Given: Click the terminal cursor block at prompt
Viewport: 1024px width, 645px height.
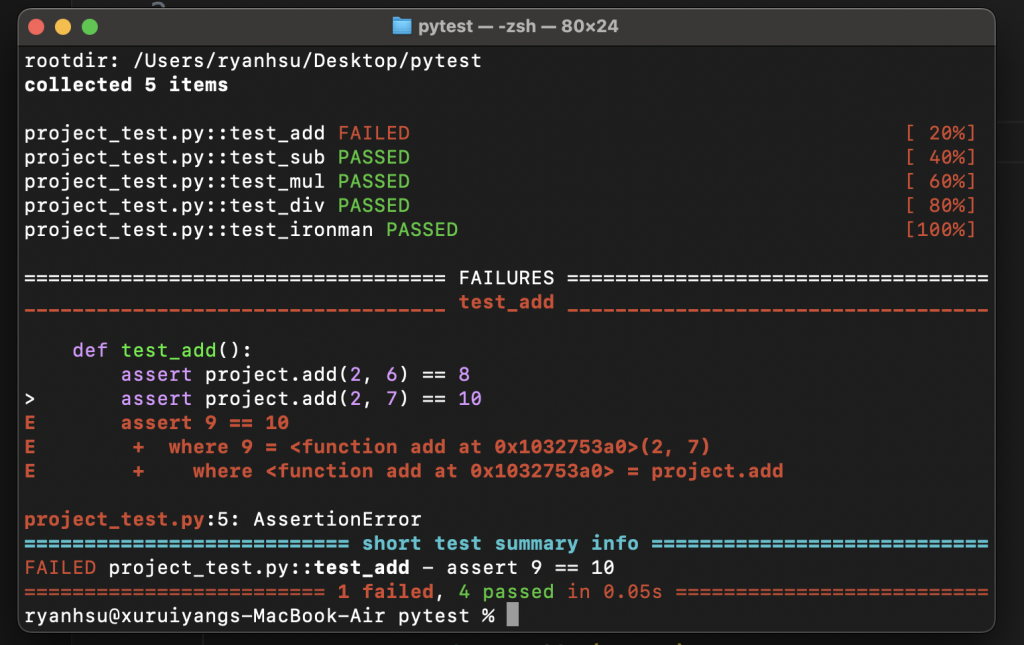Looking at the screenshot, I should pyautogui.click(x=513, y=615).
